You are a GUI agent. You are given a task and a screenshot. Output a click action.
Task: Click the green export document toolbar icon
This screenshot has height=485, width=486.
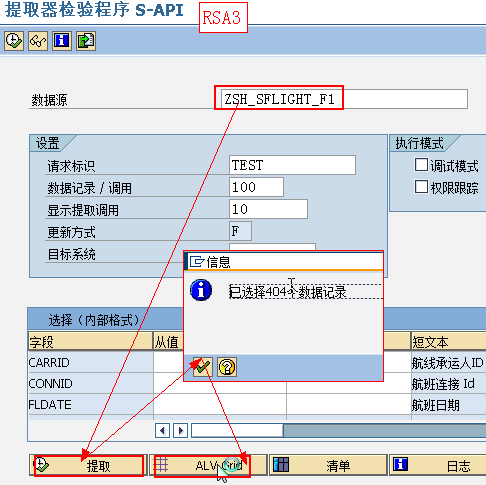pyautogui.click(x=86, y=41)
